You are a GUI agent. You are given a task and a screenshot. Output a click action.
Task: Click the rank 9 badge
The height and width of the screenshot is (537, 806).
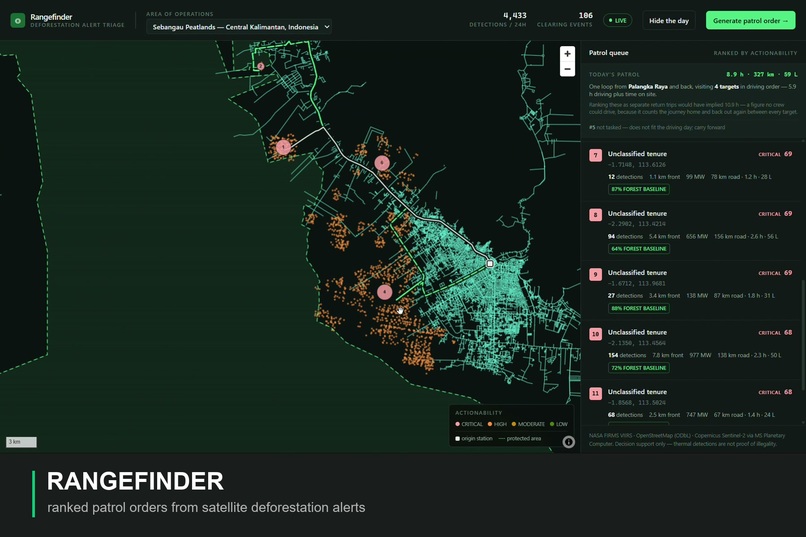595,274
